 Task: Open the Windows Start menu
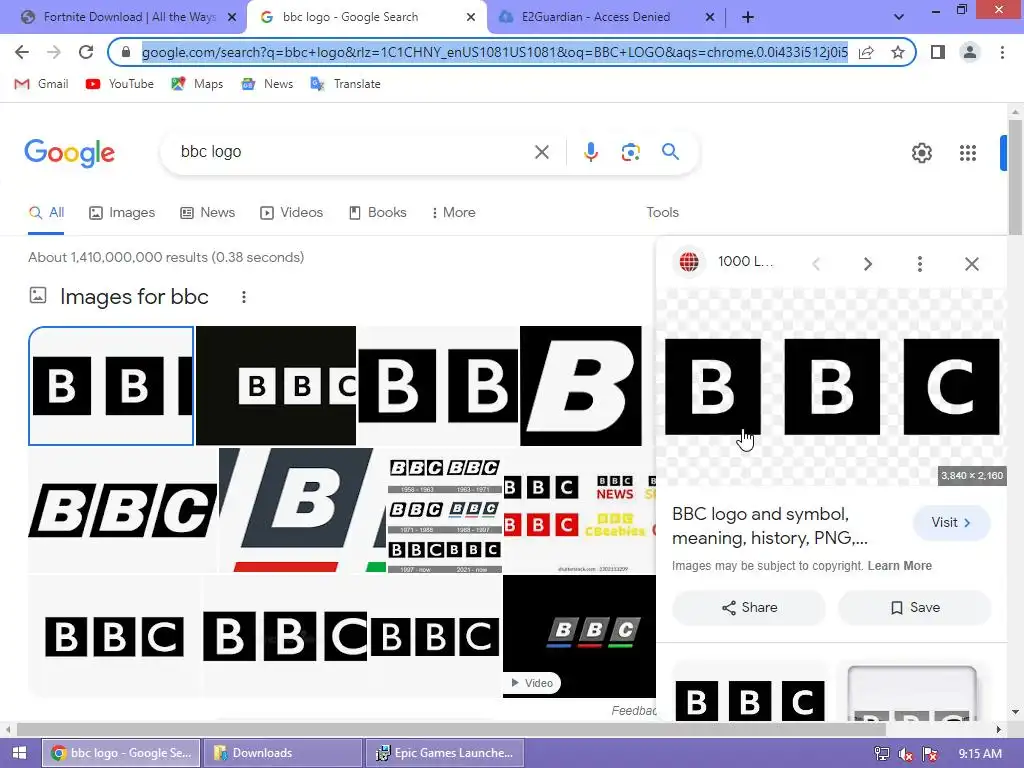pyautogui.click(x=19, y=753)
